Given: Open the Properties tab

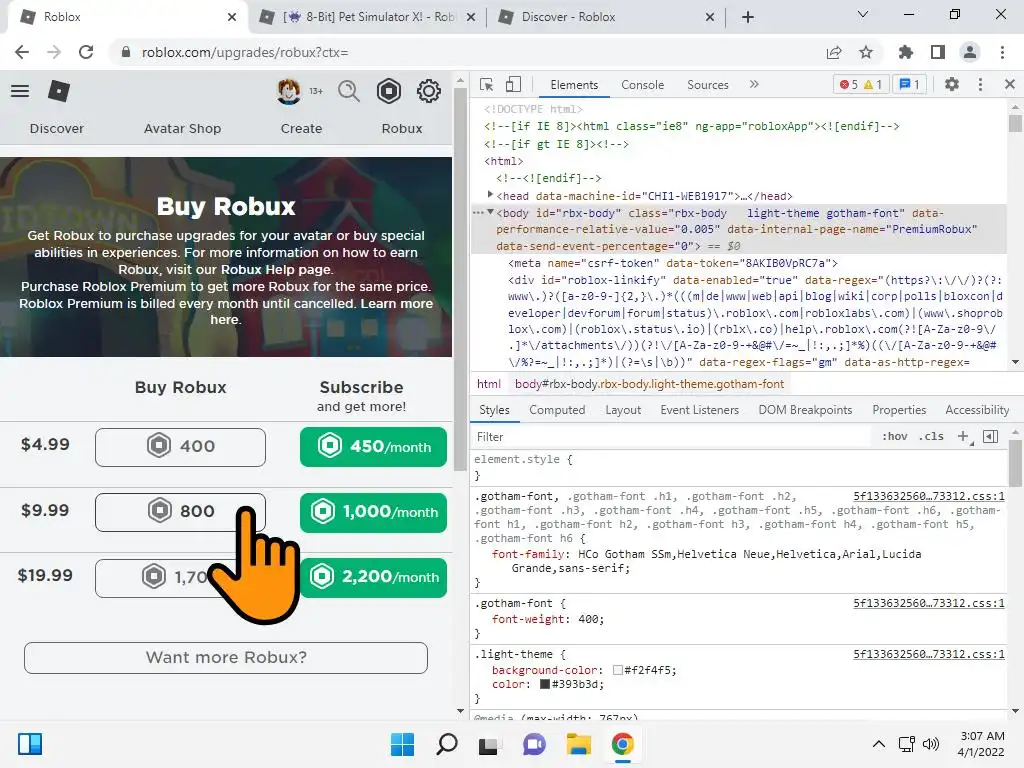Looking at the screenshot, I should [x=899, y=410].
